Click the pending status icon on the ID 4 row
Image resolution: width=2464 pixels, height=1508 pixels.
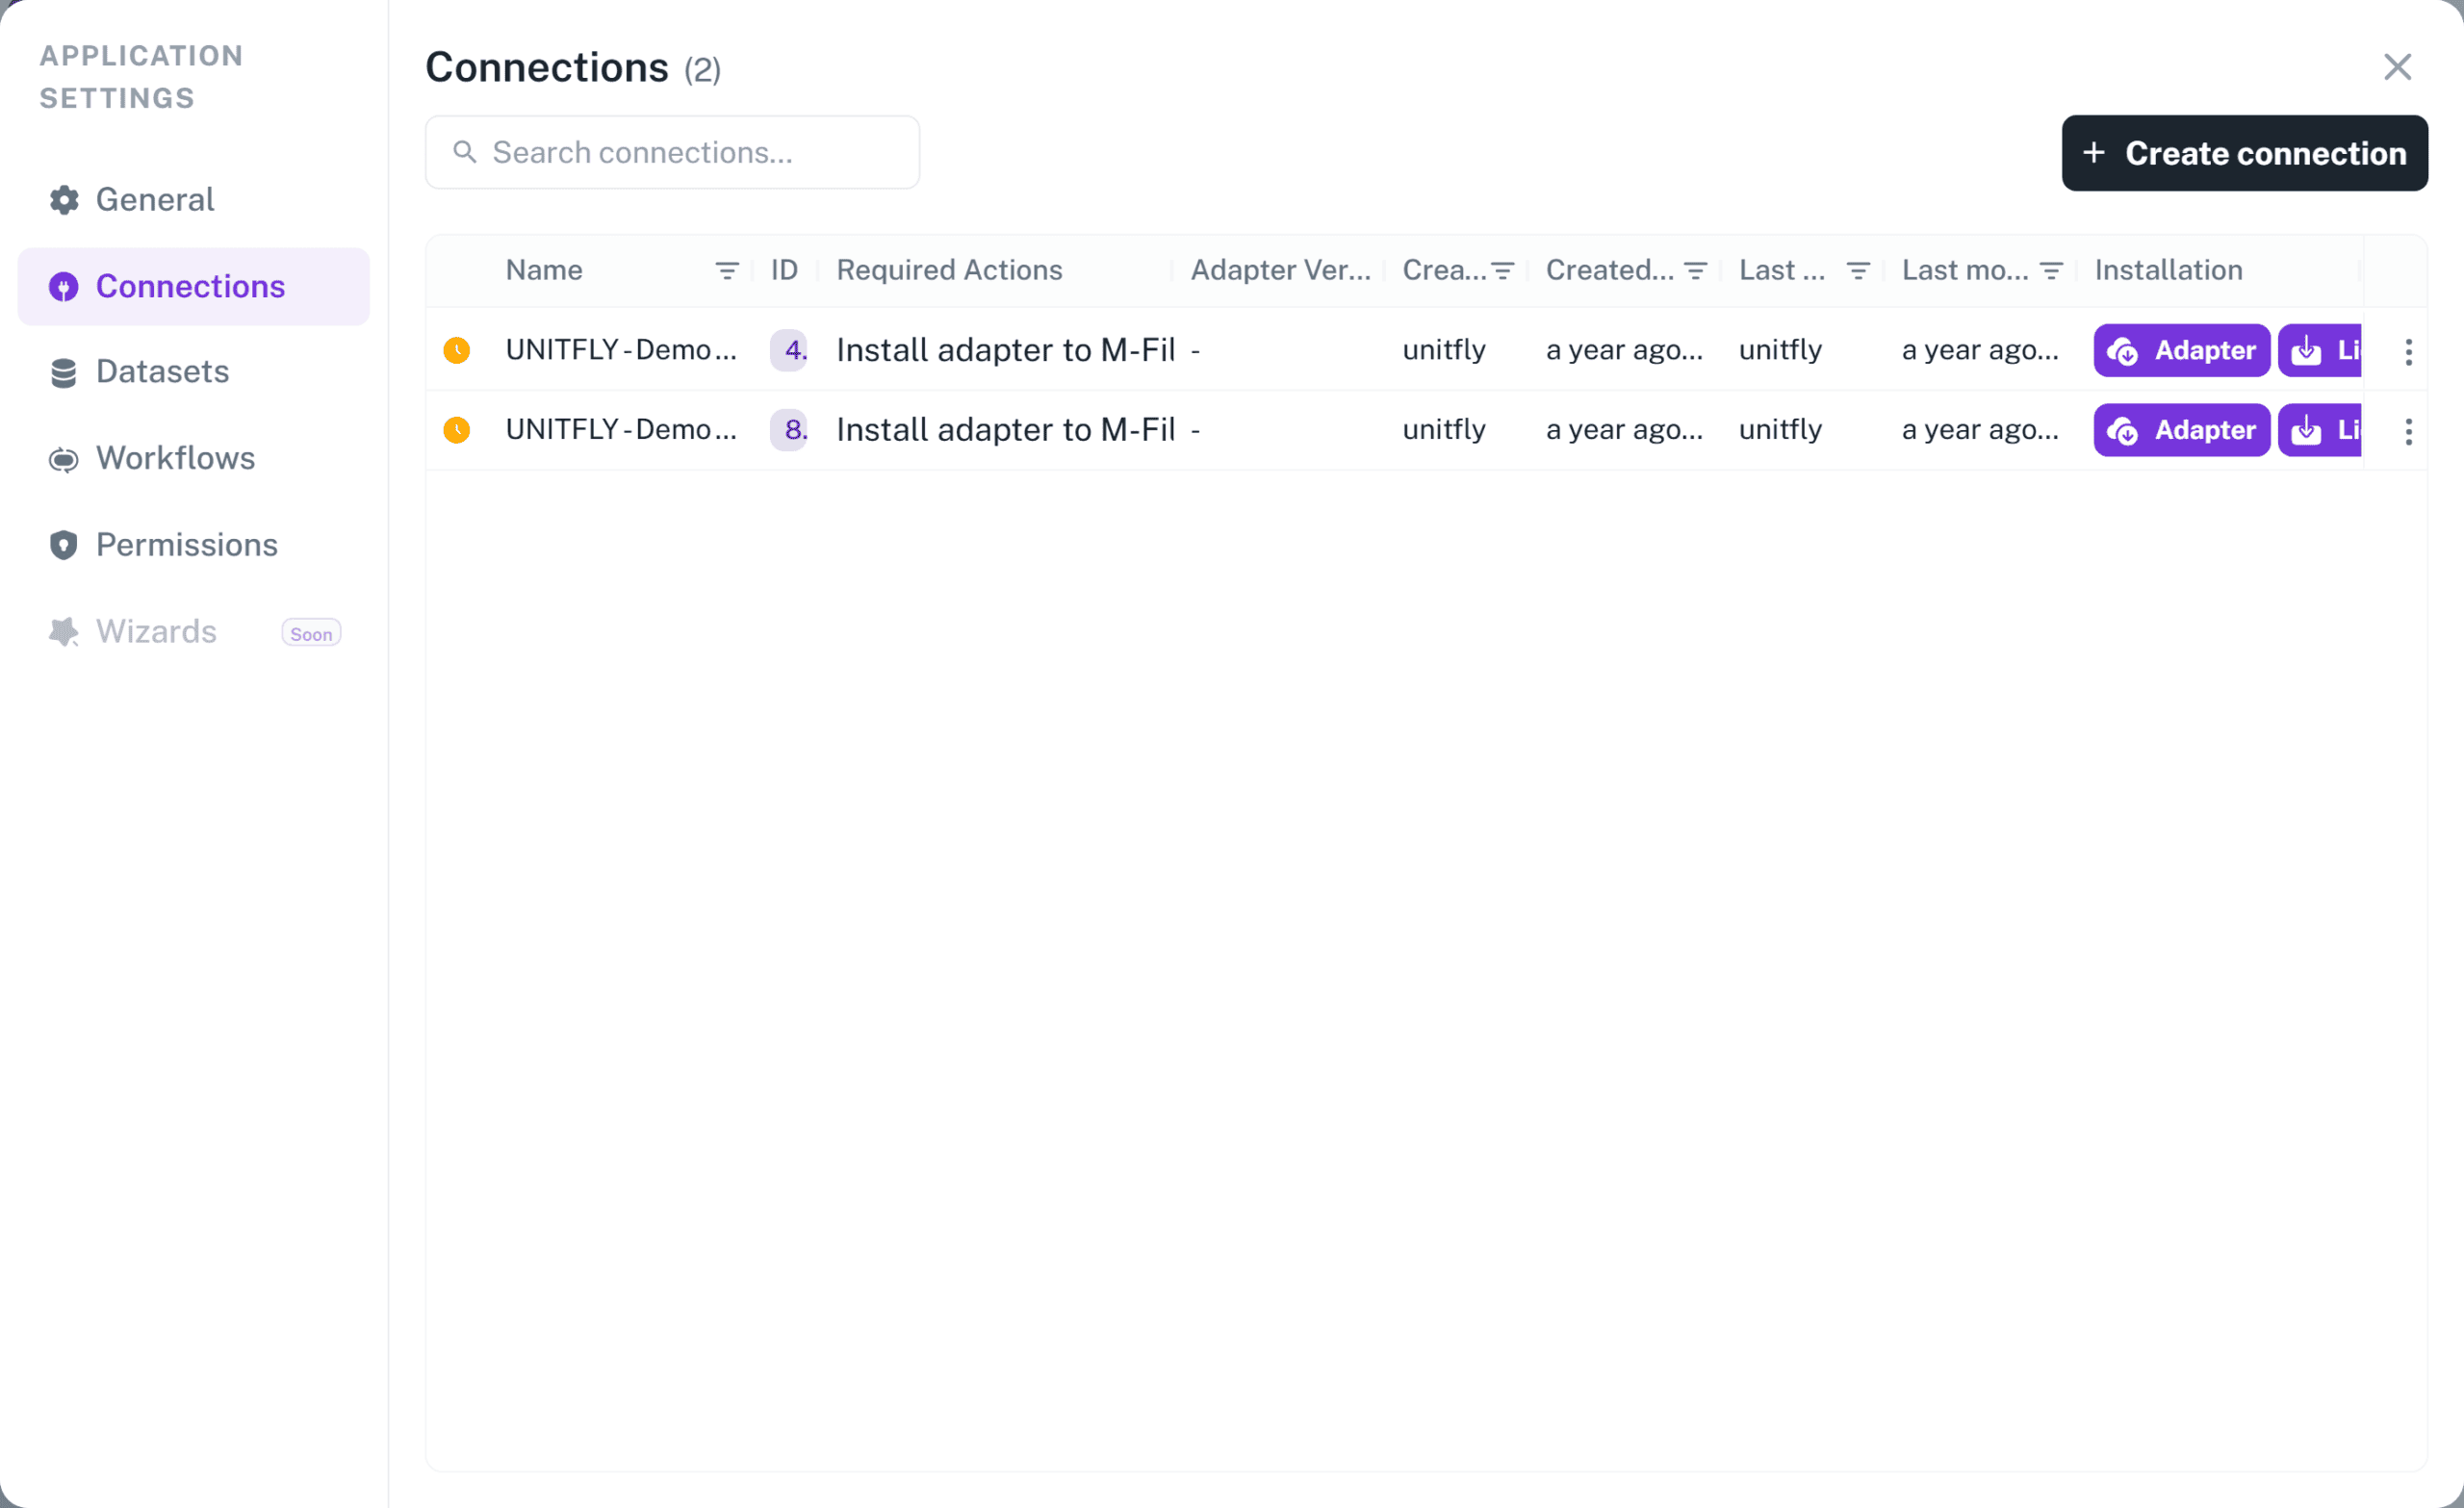click(x=457, y=350)
